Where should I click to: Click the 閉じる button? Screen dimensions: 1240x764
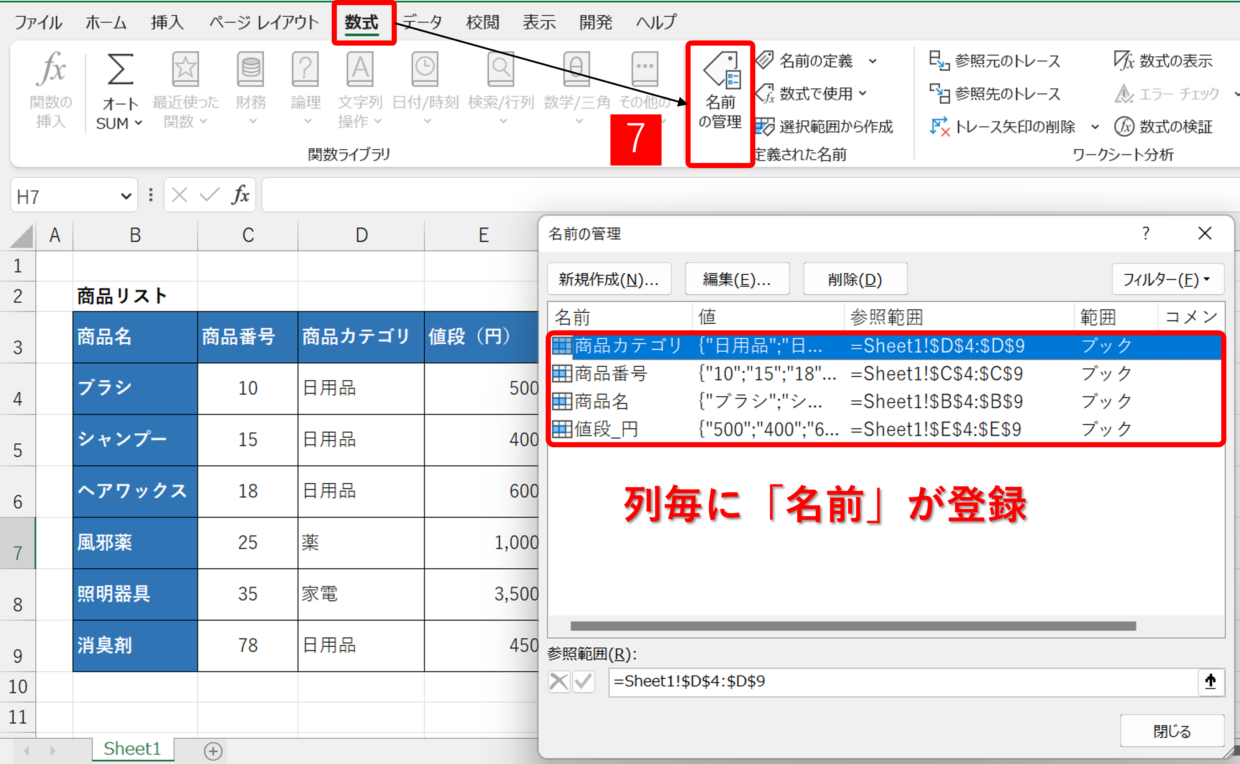pos(1172,731)
